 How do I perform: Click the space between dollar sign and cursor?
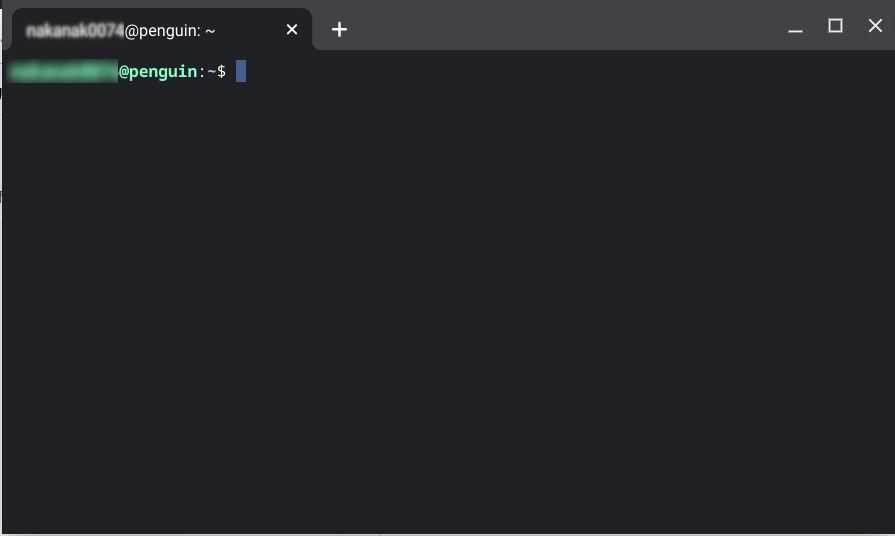[x=231, y=71]
